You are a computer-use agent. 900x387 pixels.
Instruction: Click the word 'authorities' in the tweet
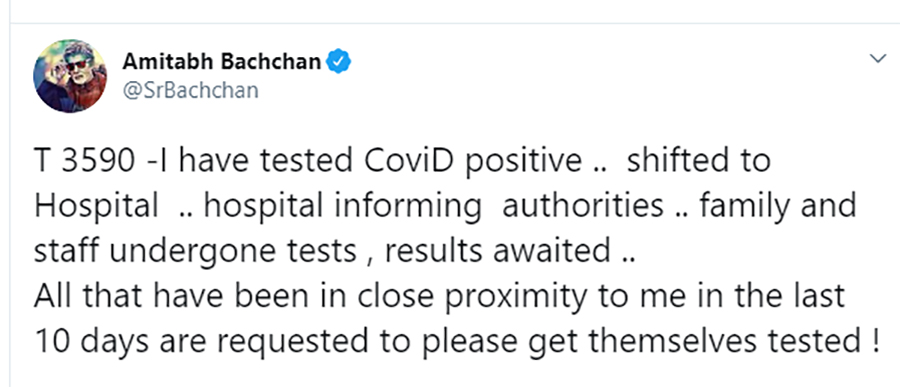[x=583, y=207]
